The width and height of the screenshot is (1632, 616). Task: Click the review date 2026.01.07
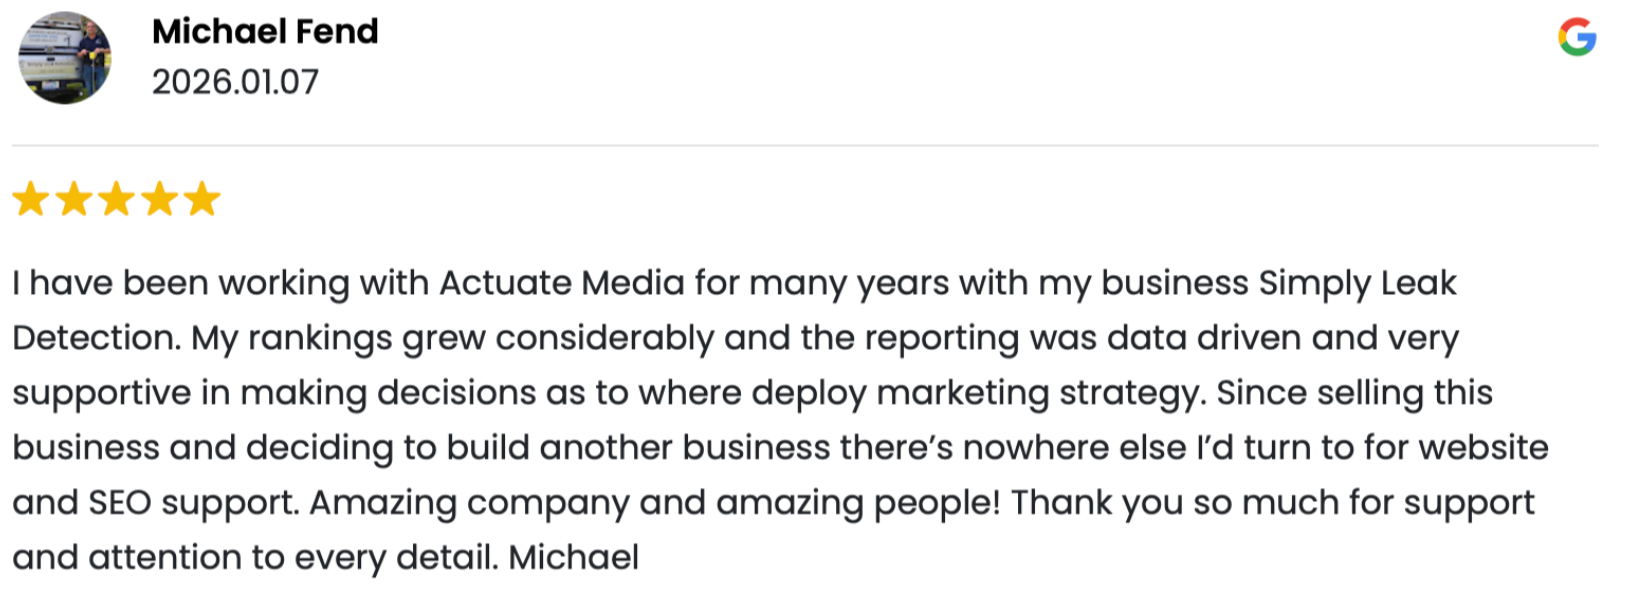pyautogui.click(x=235, y=82)
